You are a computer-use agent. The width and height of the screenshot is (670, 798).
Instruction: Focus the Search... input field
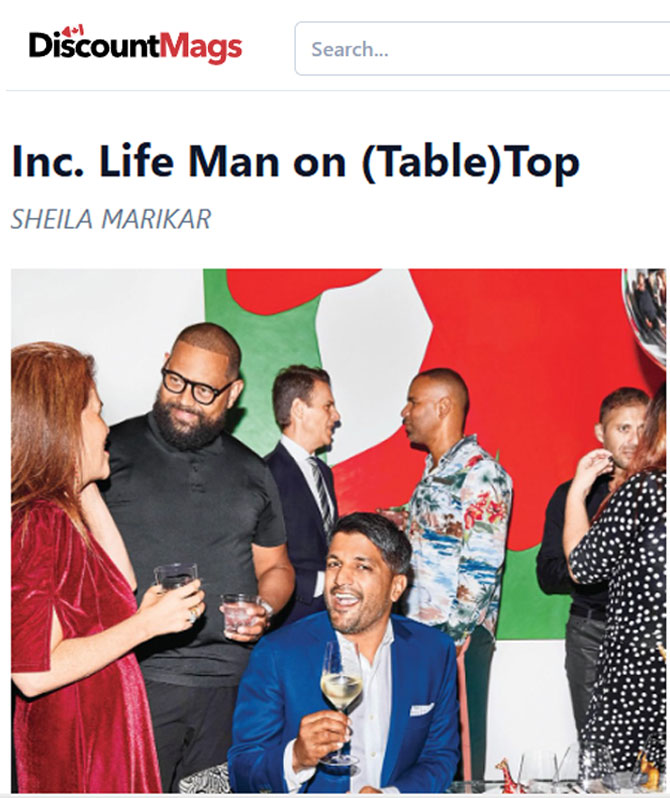[482, 49]
